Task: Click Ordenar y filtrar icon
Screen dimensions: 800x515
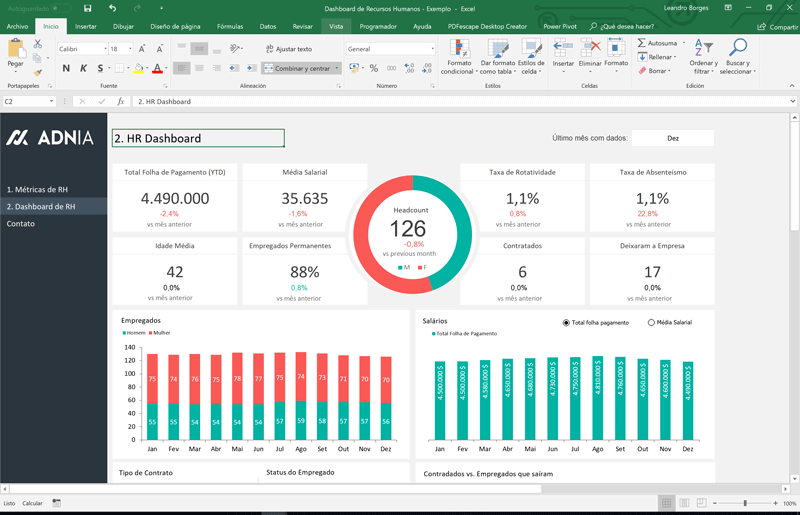Action: 704,49
